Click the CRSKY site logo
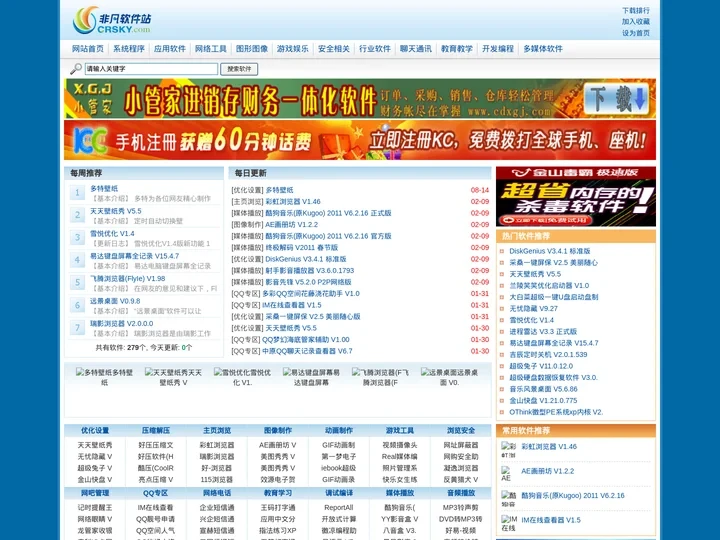The height and width of the screenshot is (540, 720). [x=112, y=21]
